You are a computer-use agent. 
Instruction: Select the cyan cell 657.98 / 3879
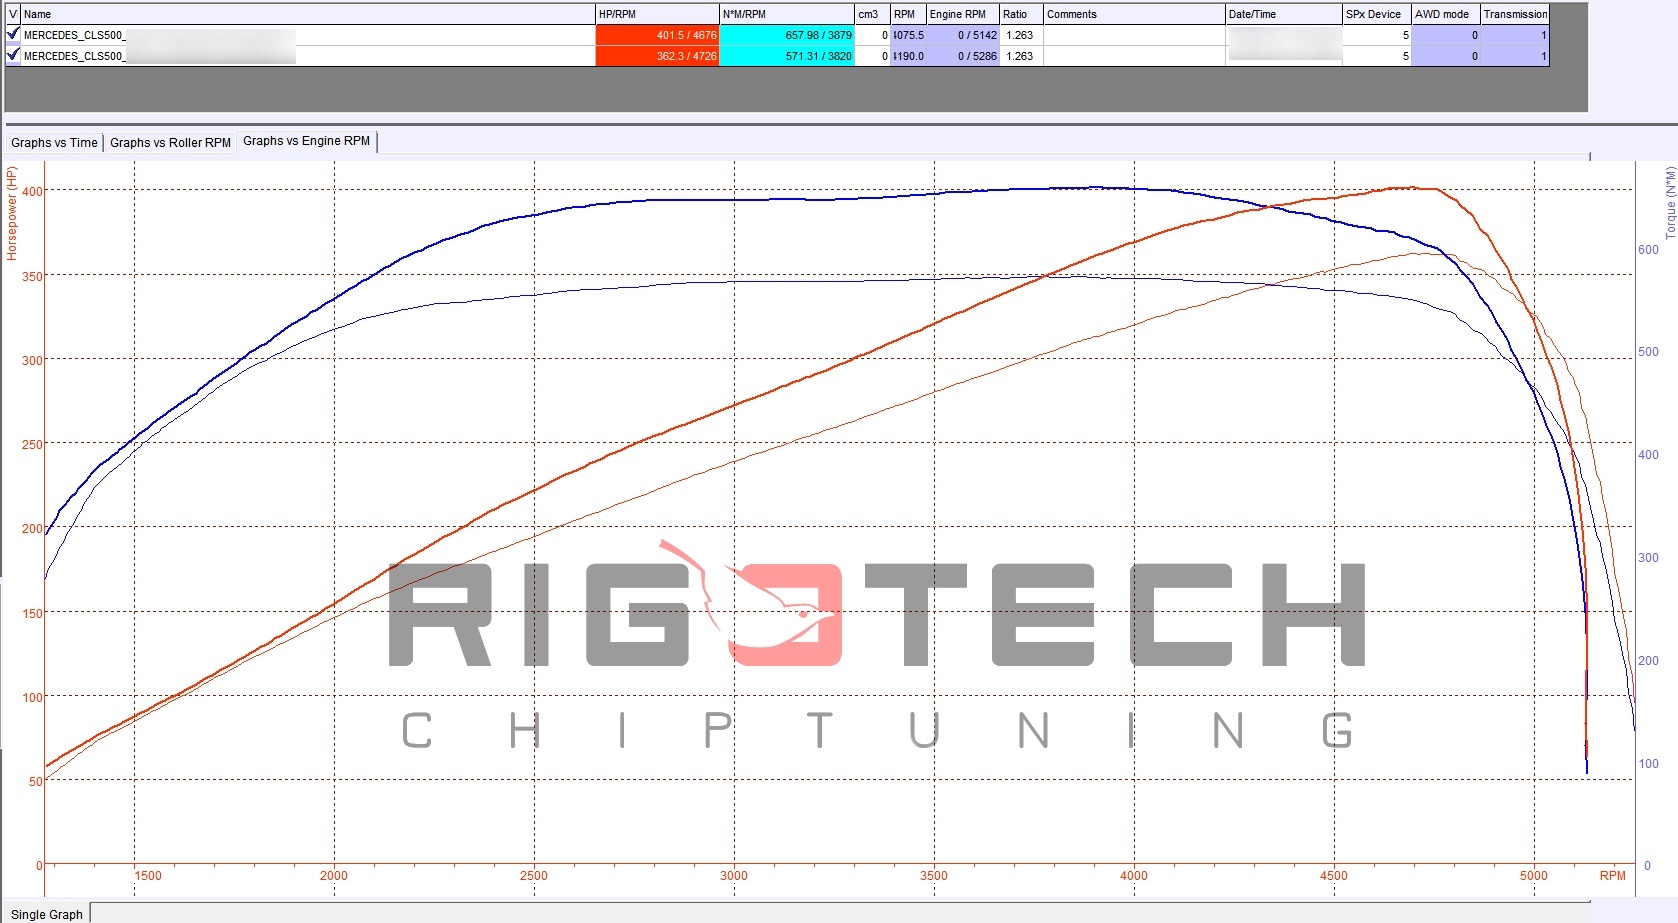787,35
